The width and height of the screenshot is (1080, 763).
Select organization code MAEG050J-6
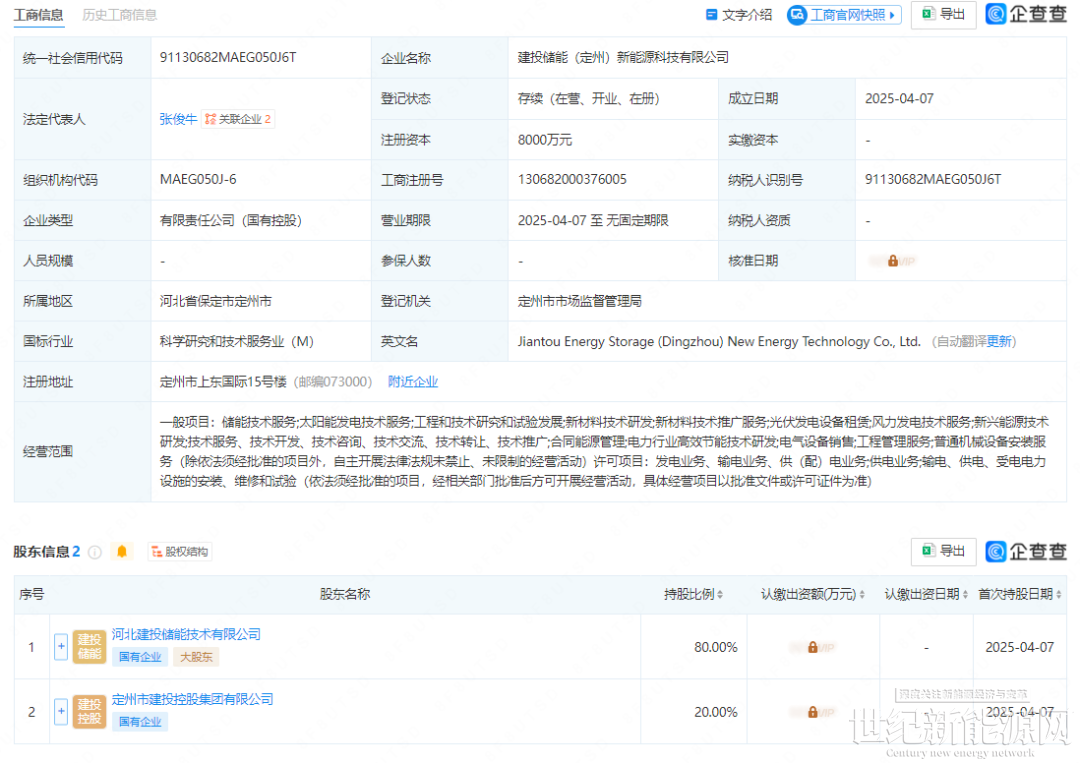198,180
